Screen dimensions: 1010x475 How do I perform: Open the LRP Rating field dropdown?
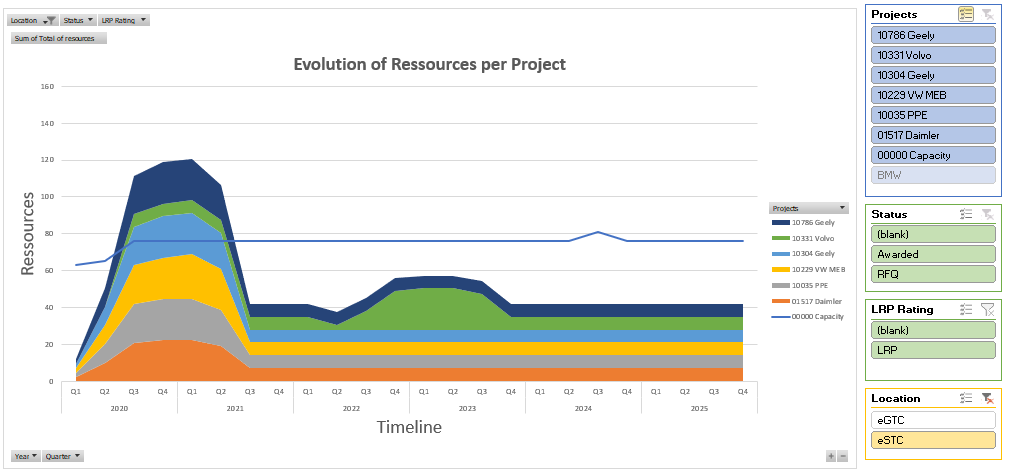[x=124, y=21]
